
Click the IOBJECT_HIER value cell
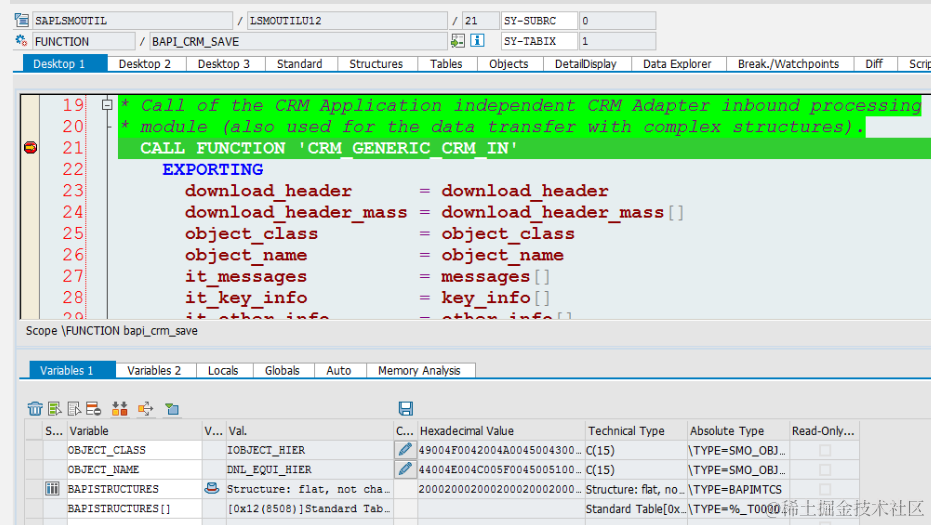[309, 450]
